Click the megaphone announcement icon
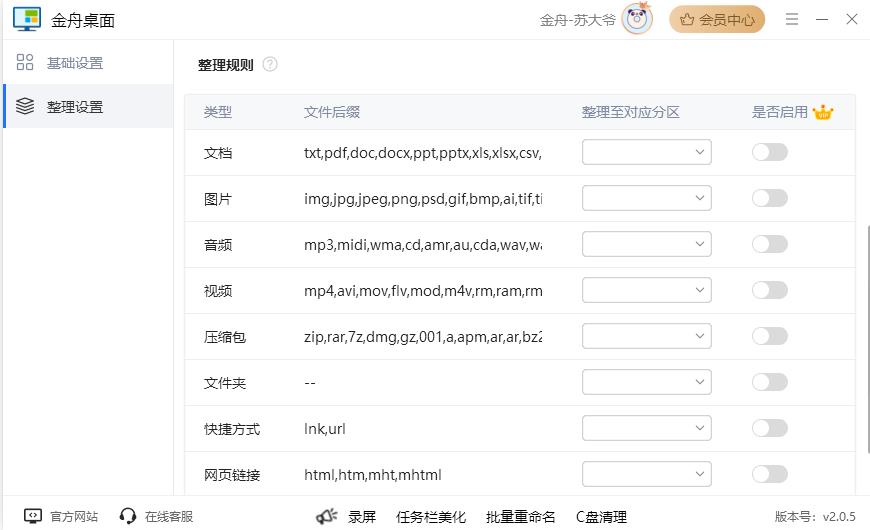Viewport: 870px width, 530px height. [326, 516]
